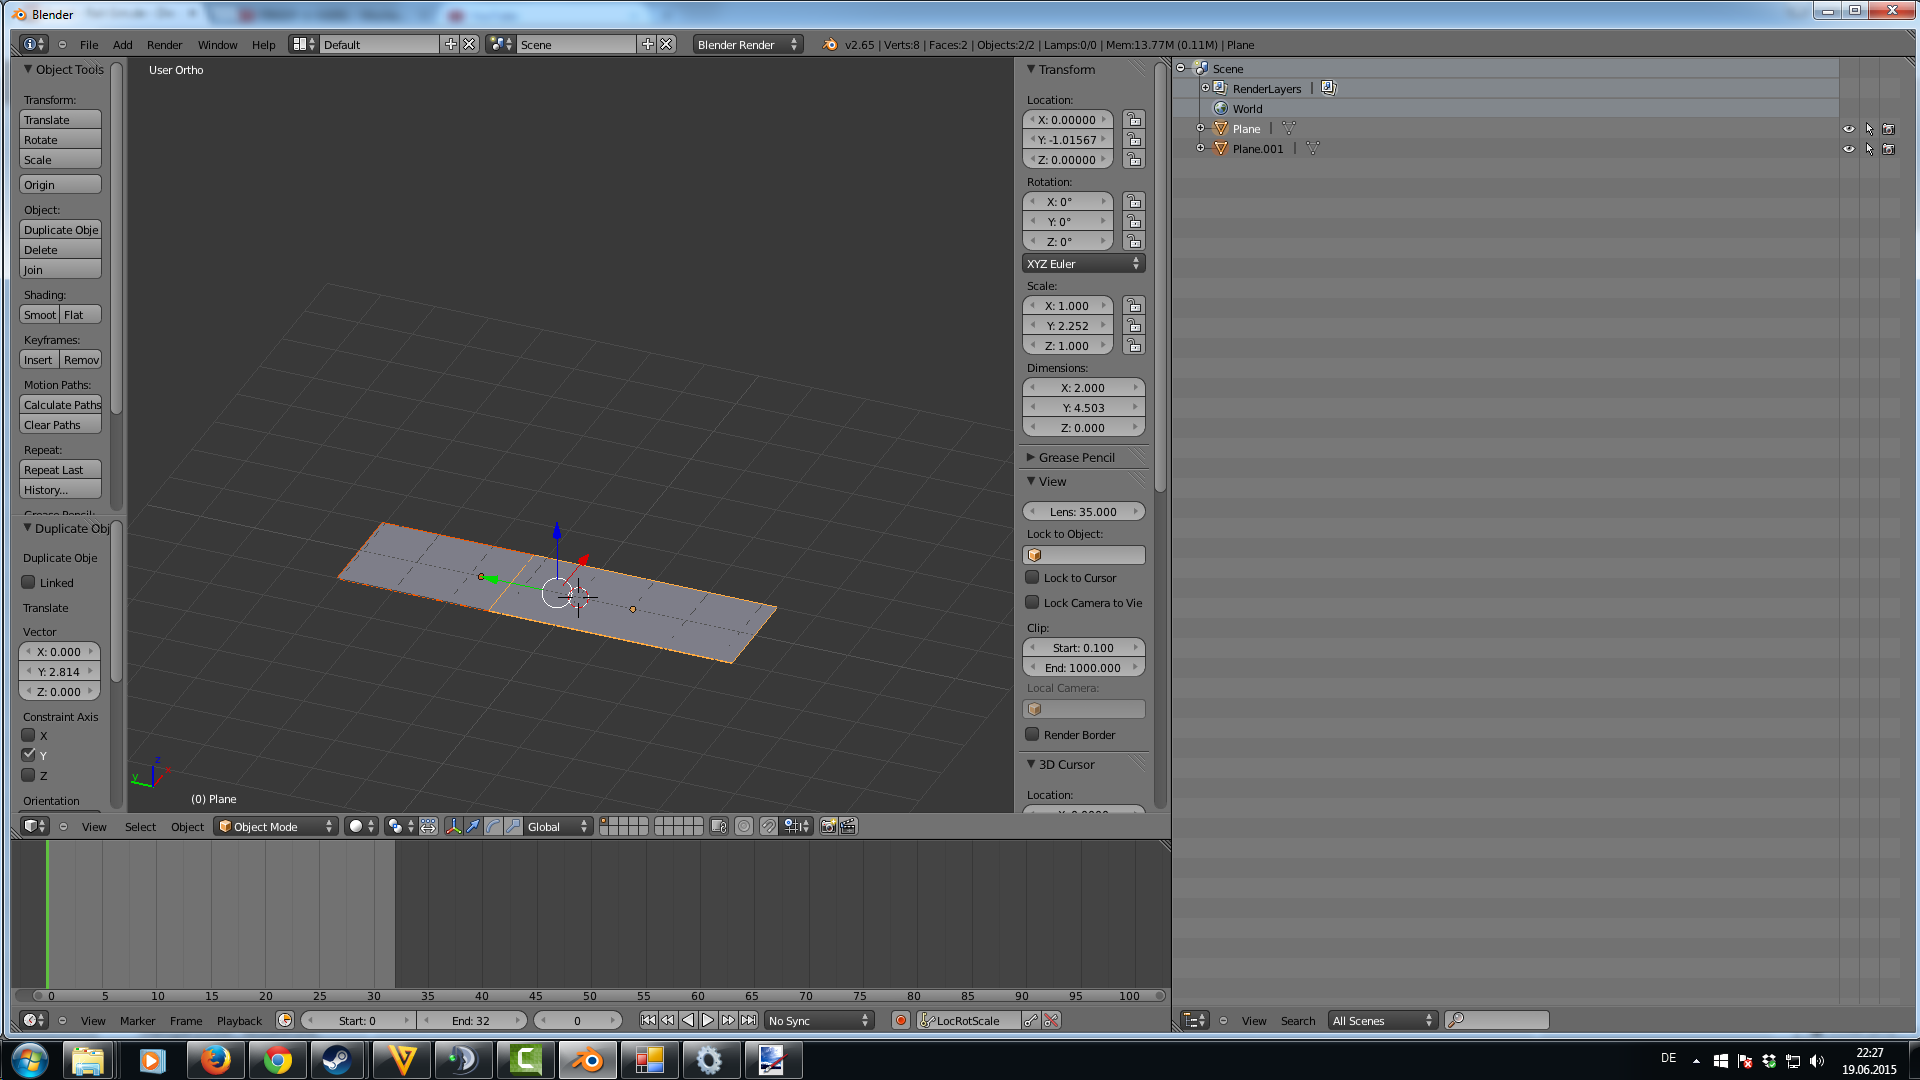Viewport: 1920px width, 1080px height.
Task: Toggle 3D manipulator widget icon
Action: (x=453, y=826)
